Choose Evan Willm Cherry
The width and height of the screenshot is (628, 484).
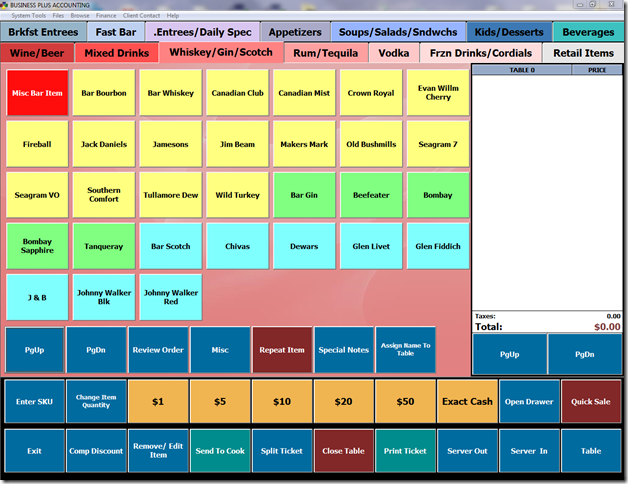[438, 93]
